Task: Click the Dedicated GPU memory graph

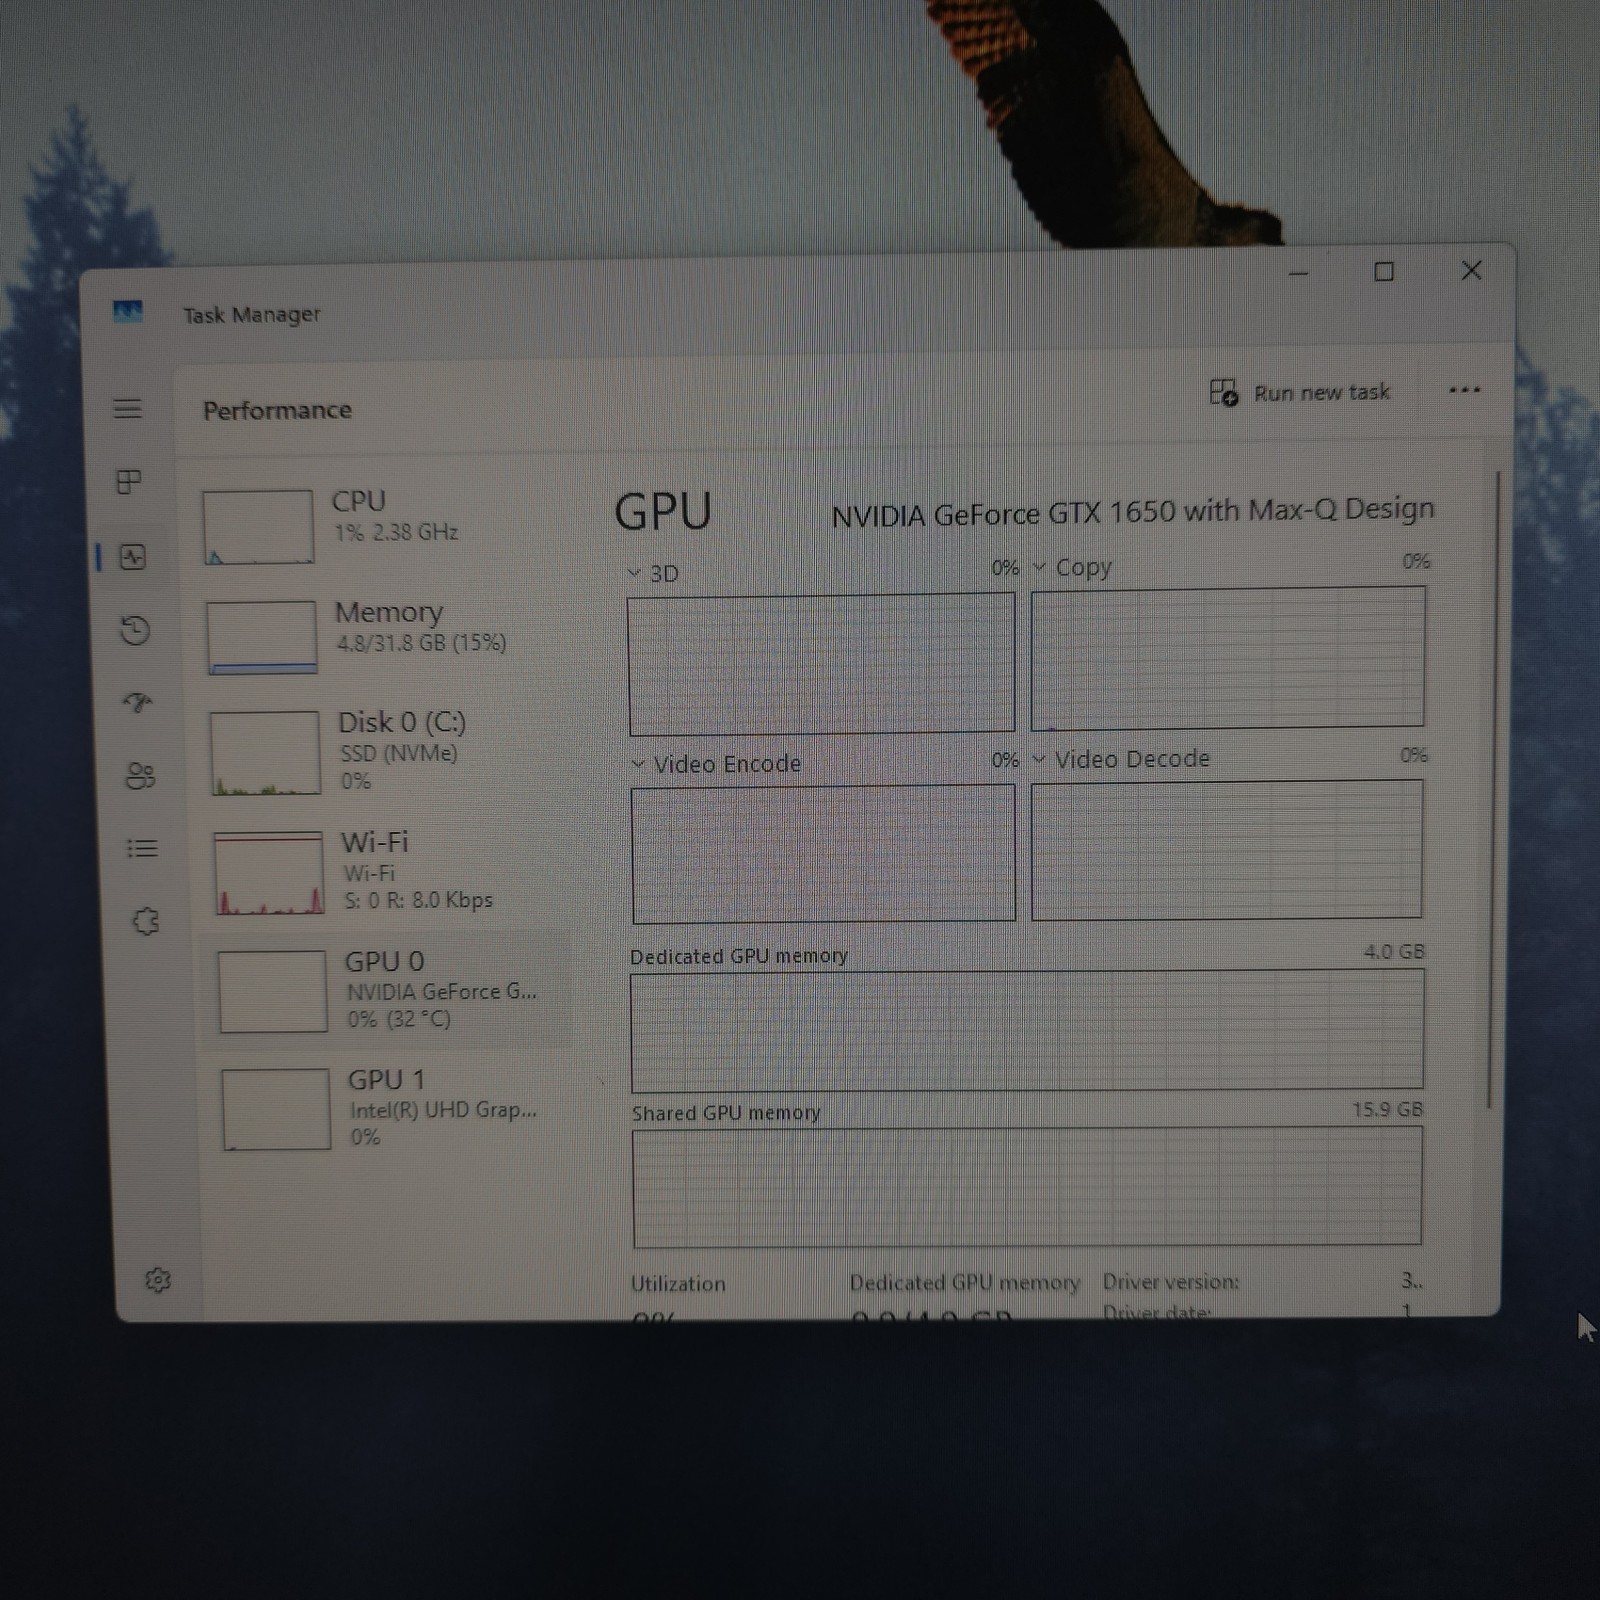Action: tap(1027, 1030)
